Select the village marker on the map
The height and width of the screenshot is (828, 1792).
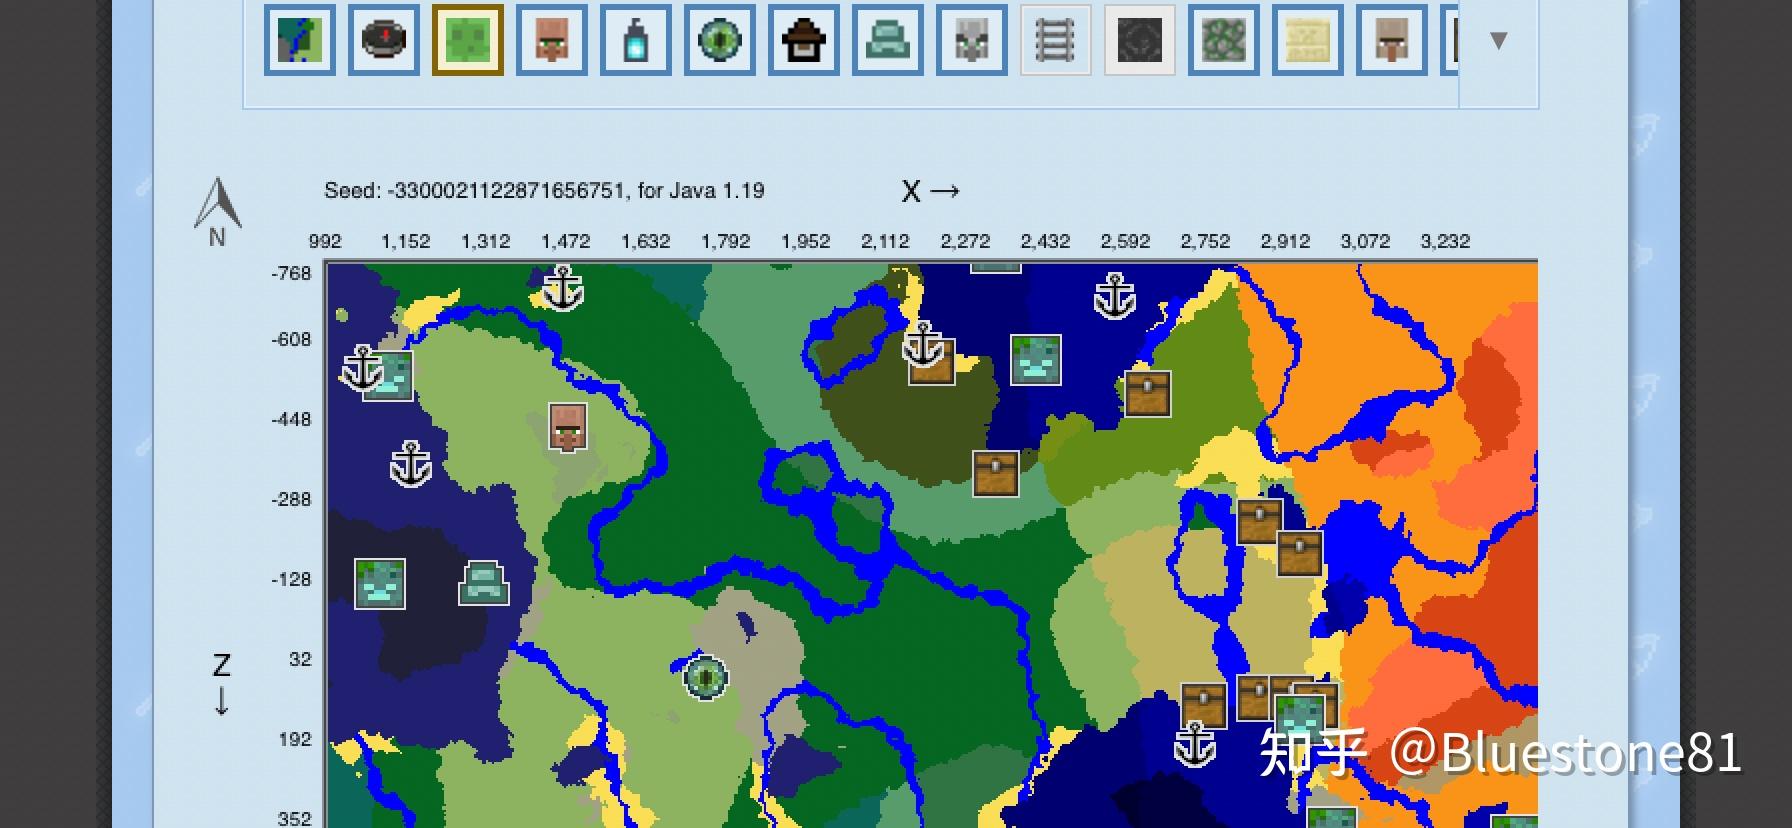(568, 427)
